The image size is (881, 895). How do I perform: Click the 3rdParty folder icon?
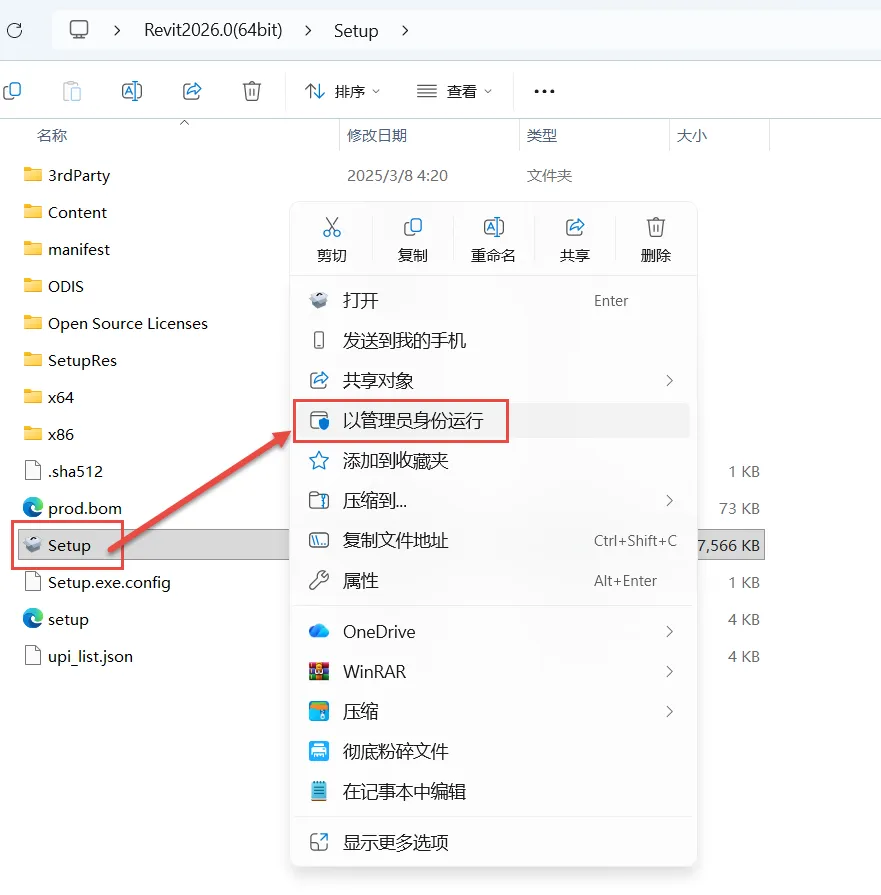[33, 174]
